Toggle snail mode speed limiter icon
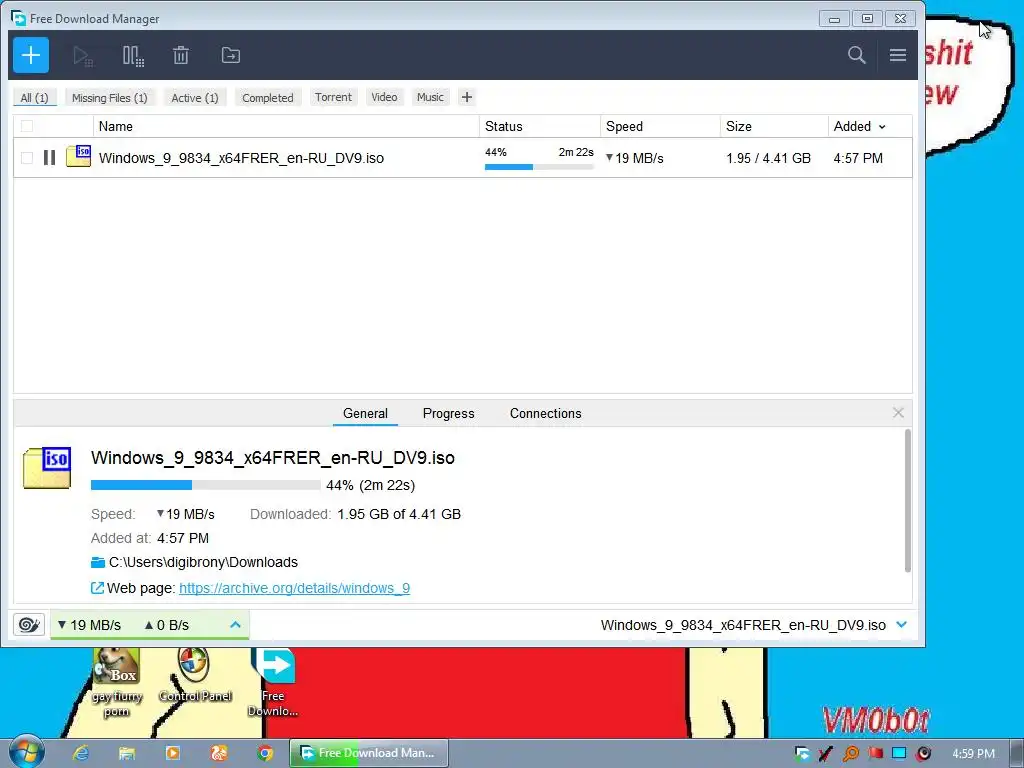This screenshot has height=768, width=1024. point(29,624)
